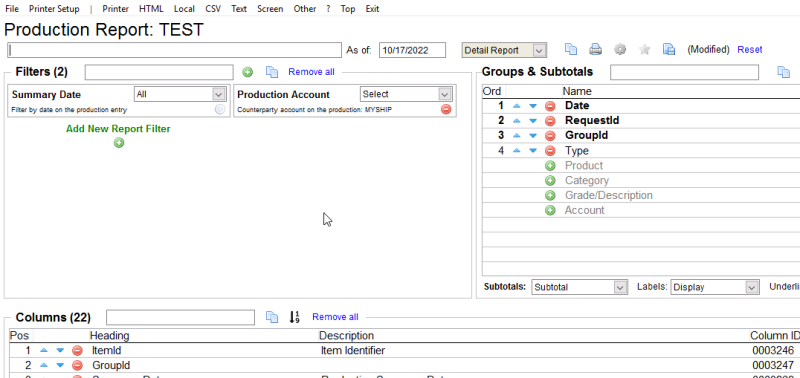Move Type group up

(x=516, y=150)
